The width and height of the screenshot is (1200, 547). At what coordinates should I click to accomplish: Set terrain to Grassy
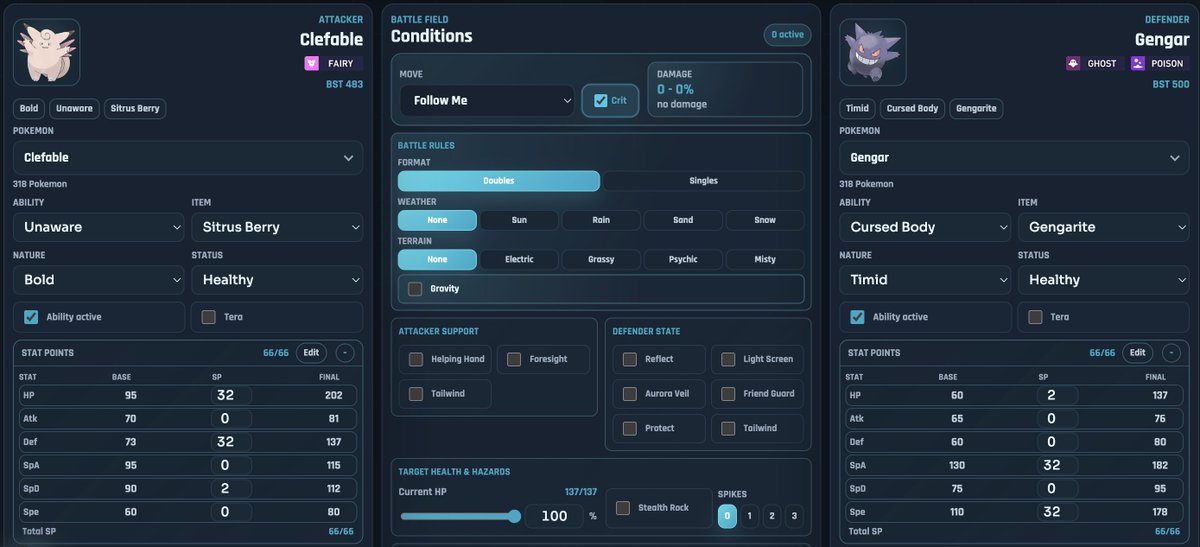(601, 259)
